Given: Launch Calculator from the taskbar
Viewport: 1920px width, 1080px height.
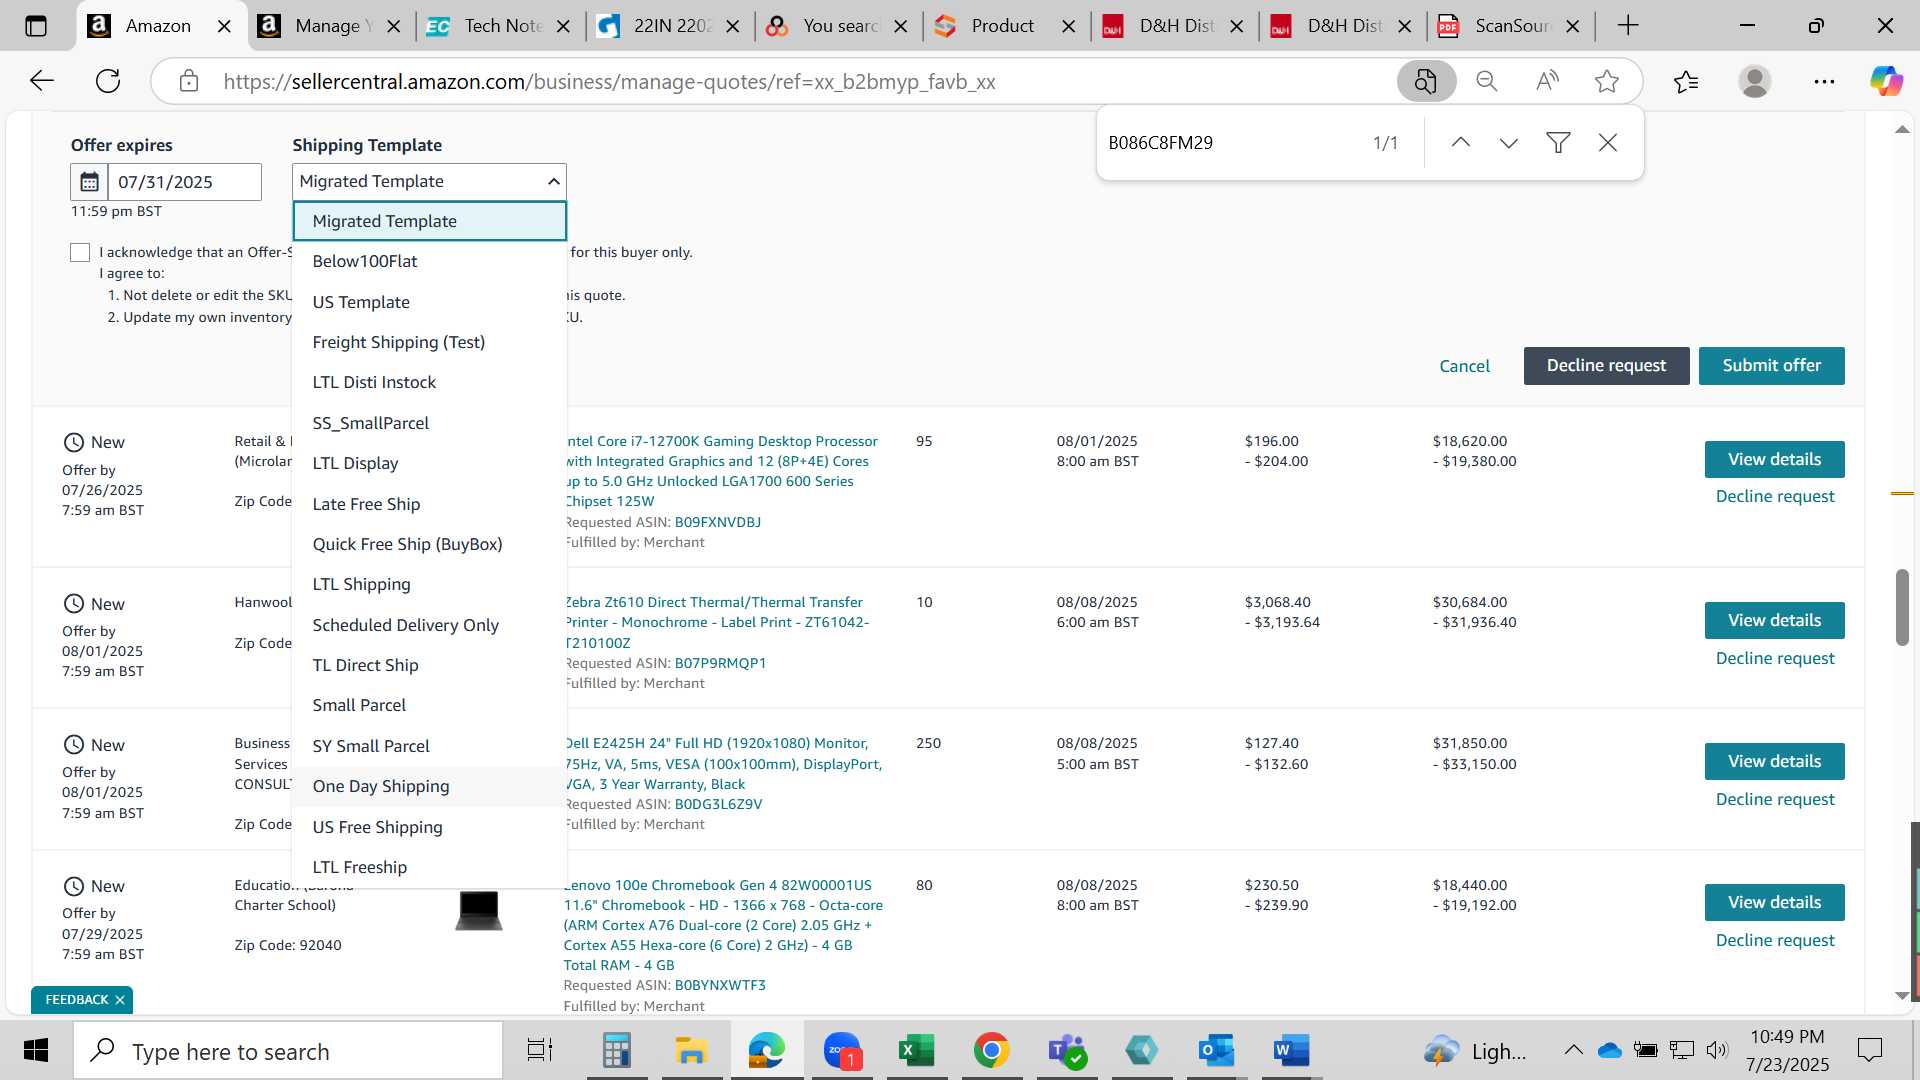Looking at the screenshot, I should point(616,1051).
